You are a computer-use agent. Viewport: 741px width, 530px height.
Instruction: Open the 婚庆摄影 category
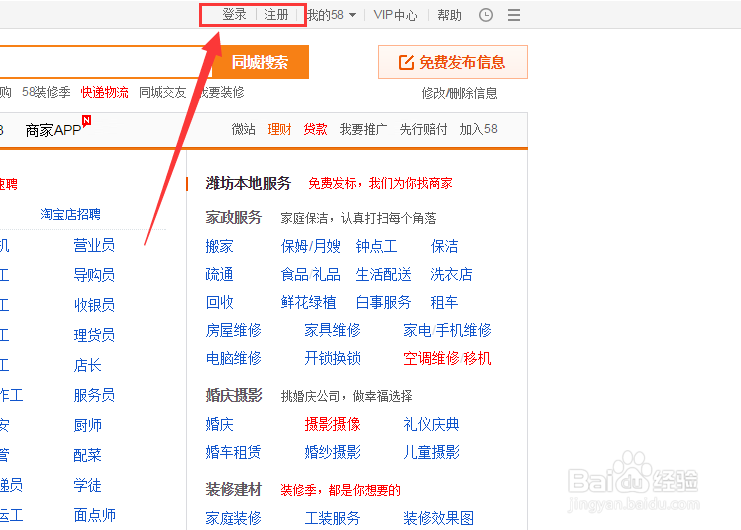coord(233,395)
